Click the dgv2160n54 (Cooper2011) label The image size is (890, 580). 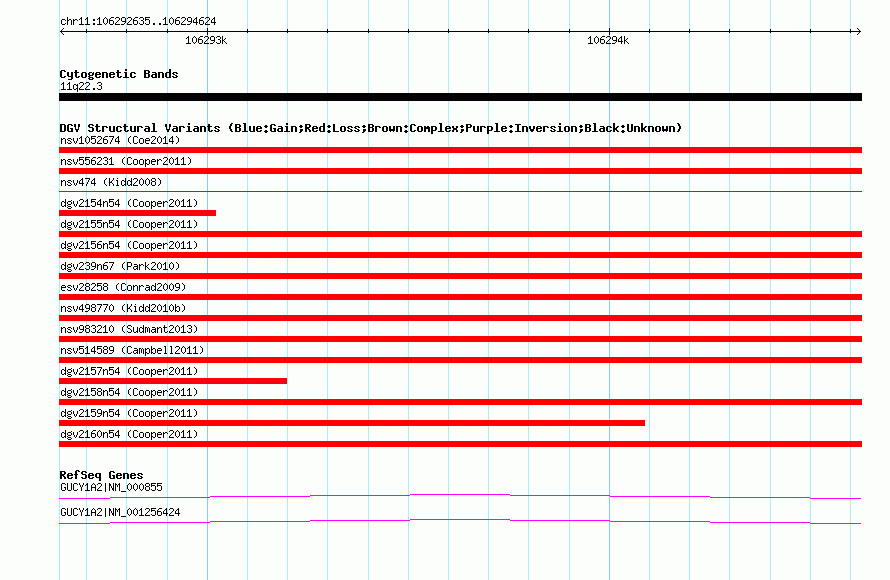(x=129, y=434)
